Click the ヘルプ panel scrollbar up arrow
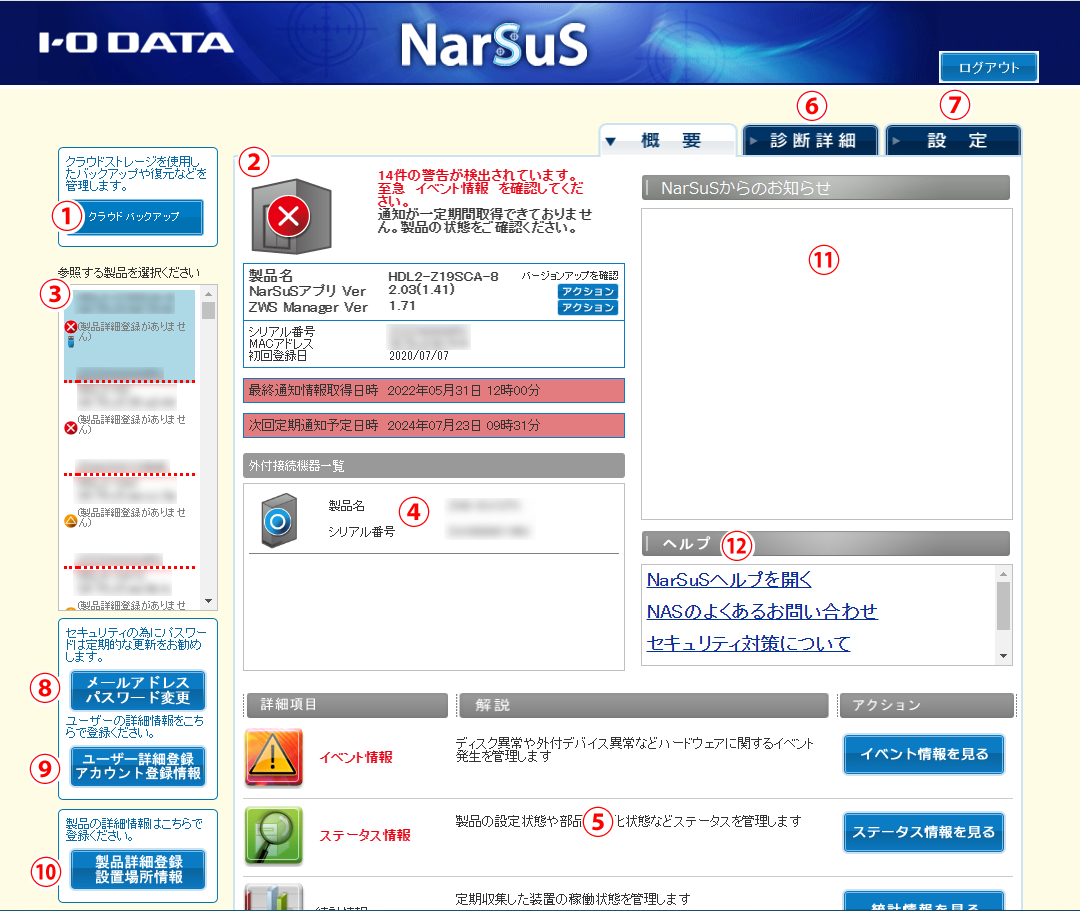 [1004, 574]
